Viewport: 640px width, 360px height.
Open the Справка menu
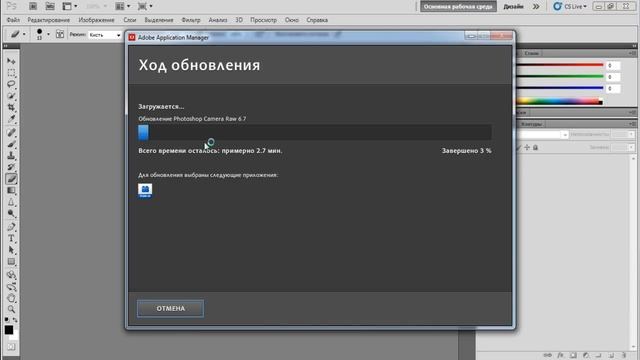point(317,20)
